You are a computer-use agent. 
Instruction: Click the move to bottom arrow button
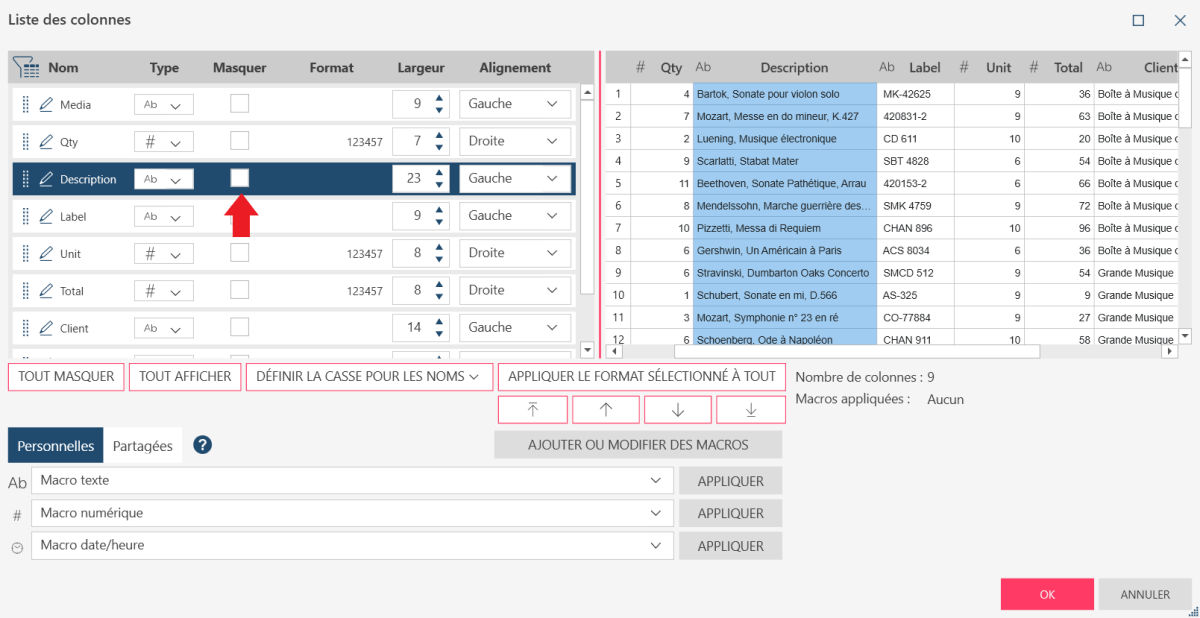[x=750, y=410]
